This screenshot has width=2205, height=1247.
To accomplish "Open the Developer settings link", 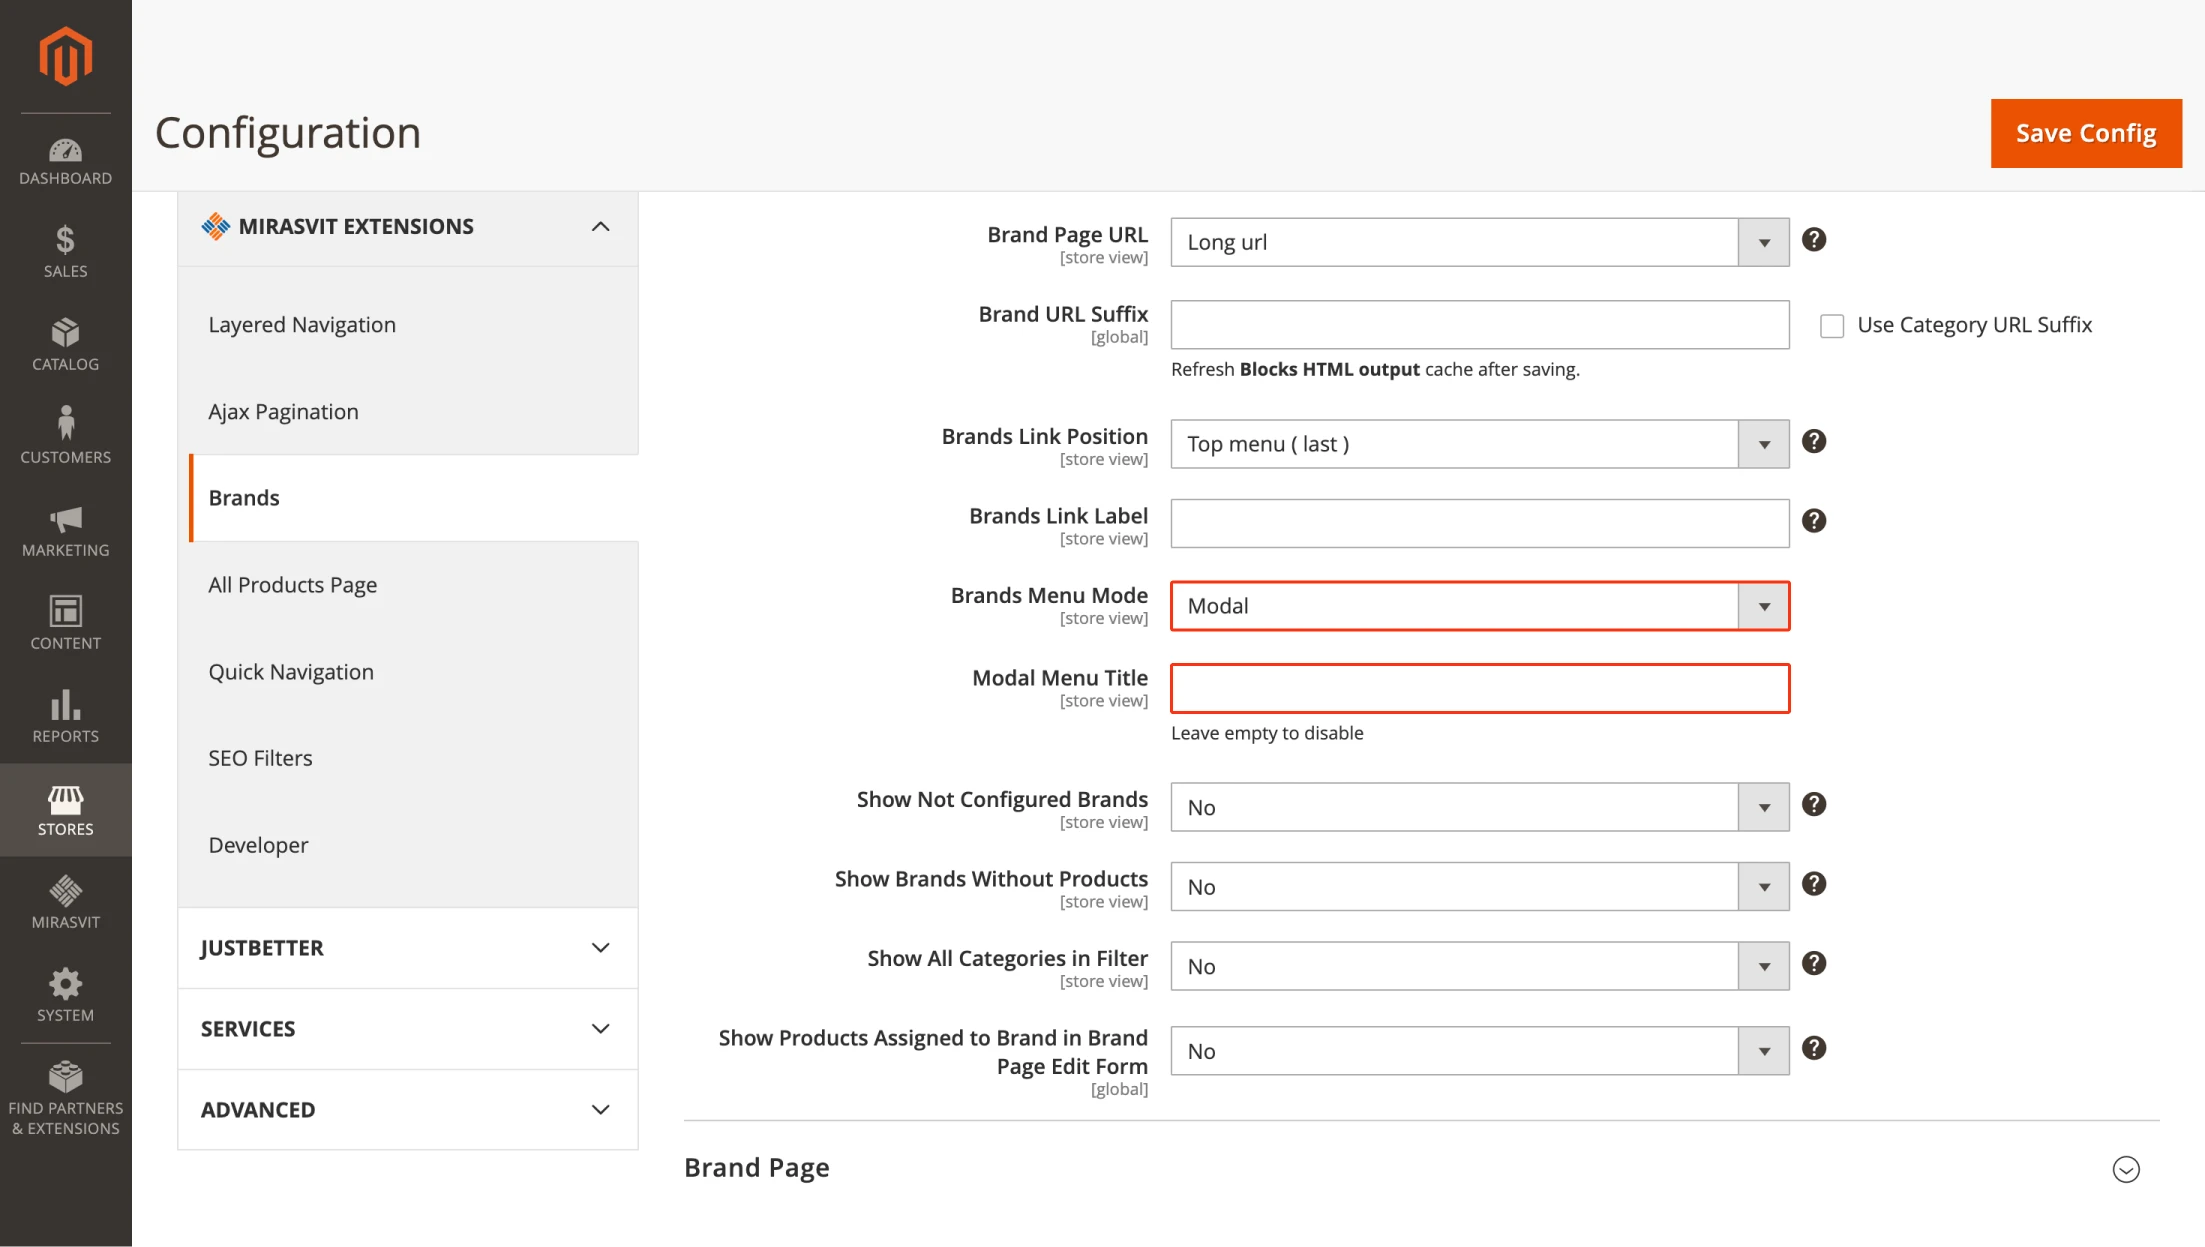I will [258, 844].
